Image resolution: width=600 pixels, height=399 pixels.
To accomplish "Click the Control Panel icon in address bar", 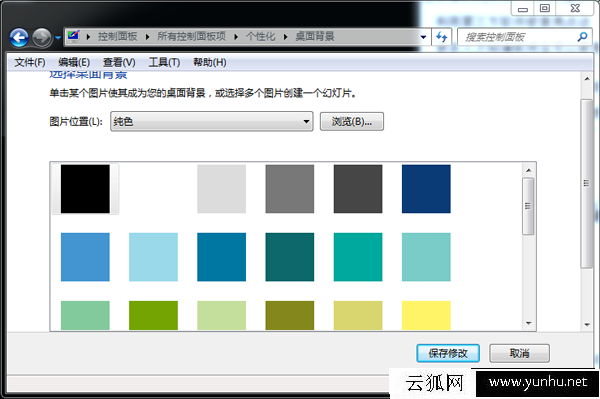I will click(x=73, y=37).
